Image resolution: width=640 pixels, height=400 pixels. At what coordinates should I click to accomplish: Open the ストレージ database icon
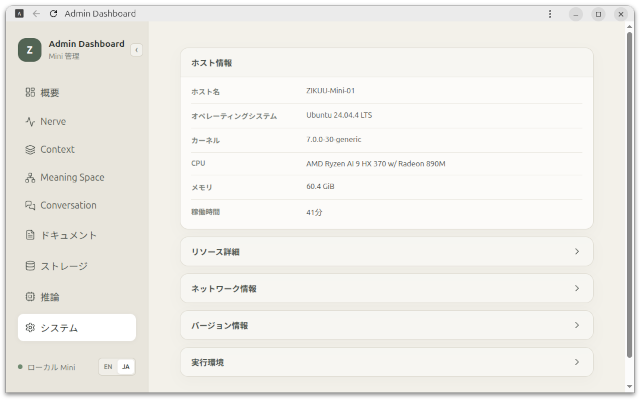coord(30,266)
